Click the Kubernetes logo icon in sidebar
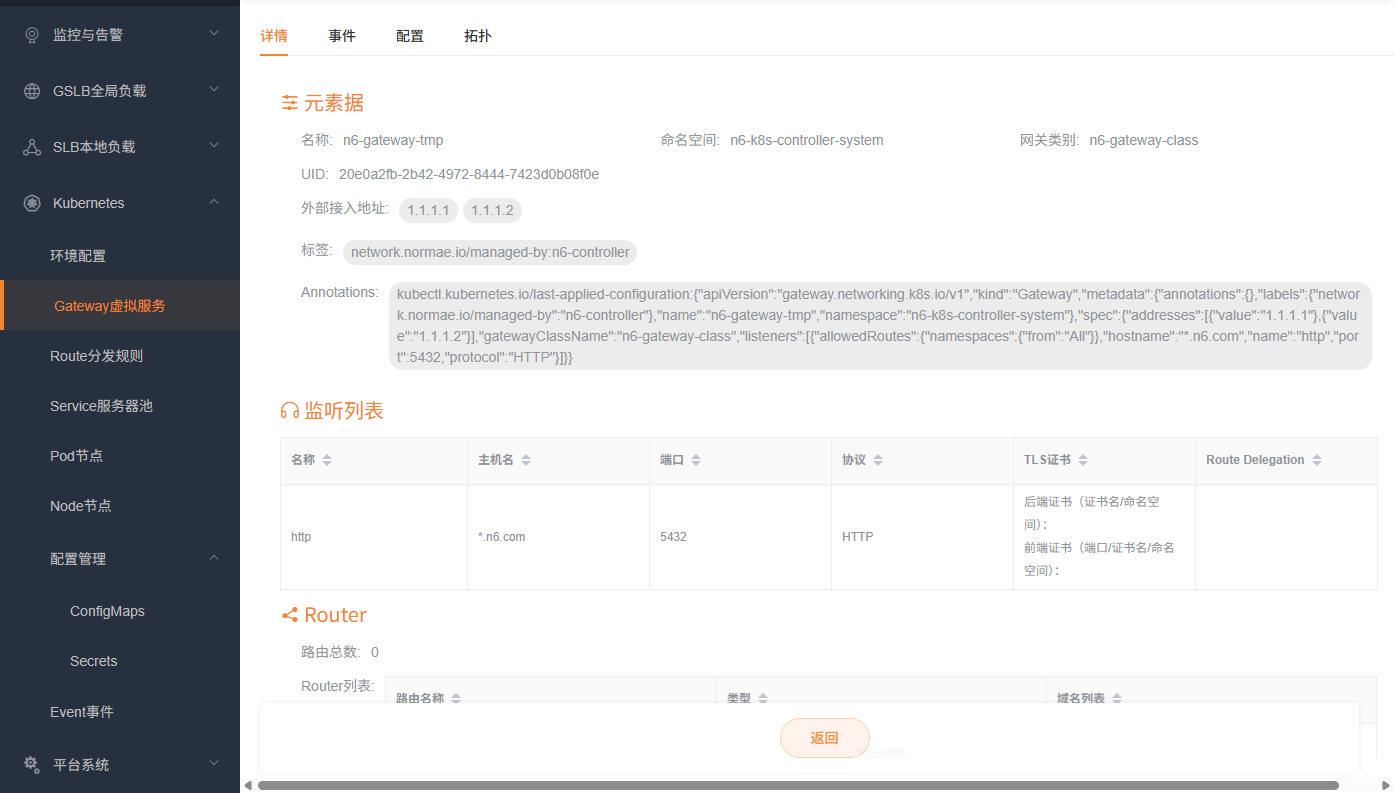Image resolution: width=1394 pixels, height=793 pixels. pos(32,203)
